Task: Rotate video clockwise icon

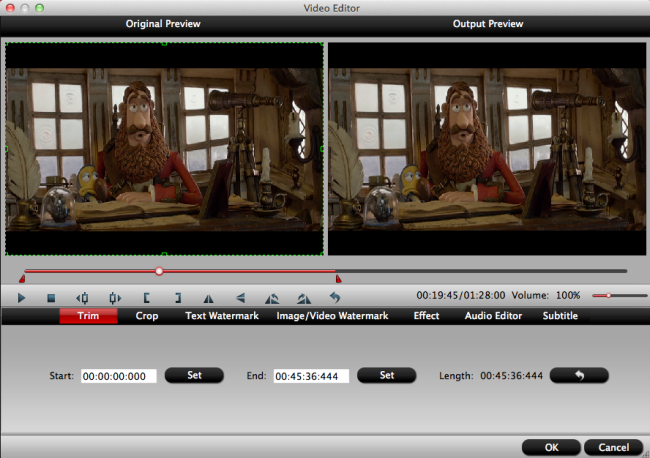Action: [304, 298]
